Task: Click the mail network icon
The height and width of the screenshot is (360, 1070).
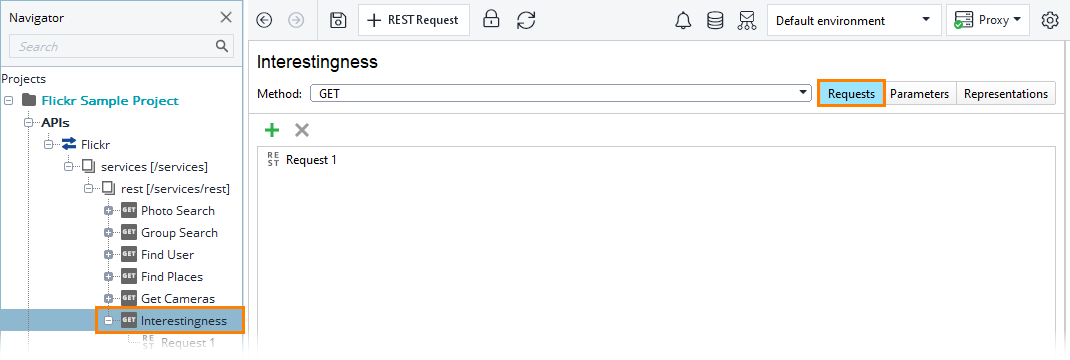Action: (x=747, y=20)
